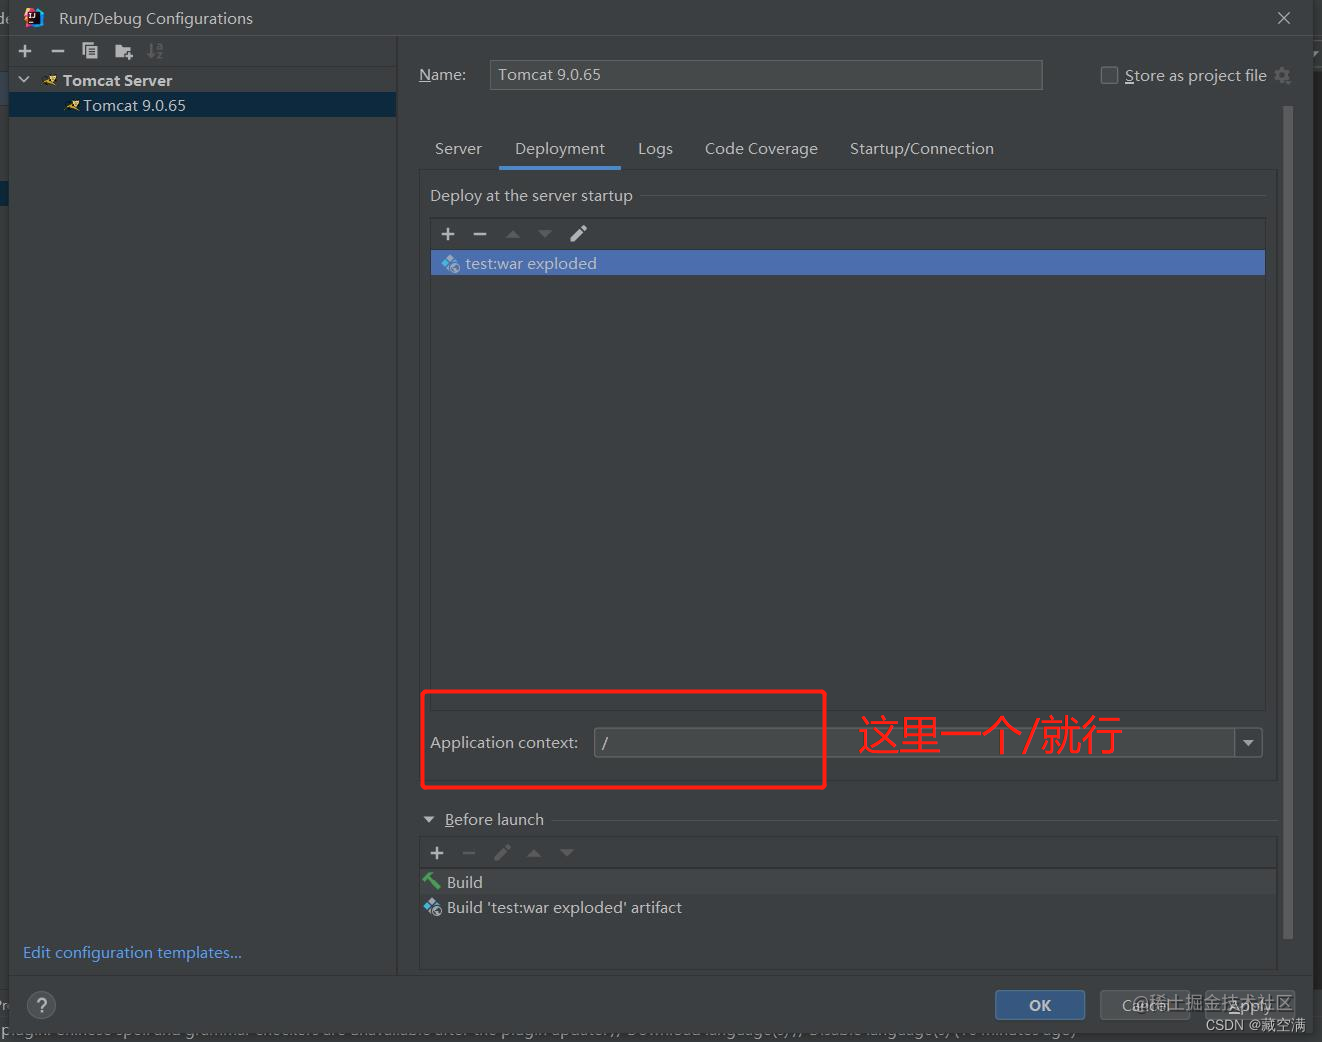Edit the selected Before launch task
Screen dimensions: 1322x1042
pos(502,853)
